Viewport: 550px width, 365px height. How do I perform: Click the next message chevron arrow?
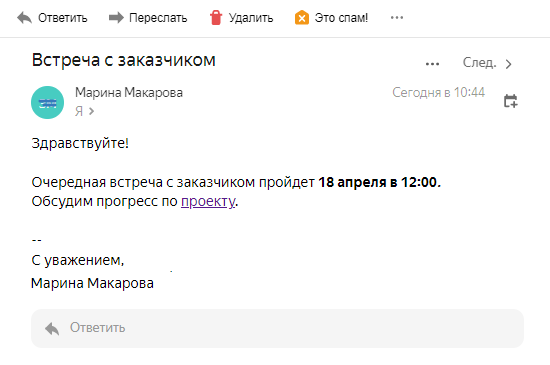(508, 64)
